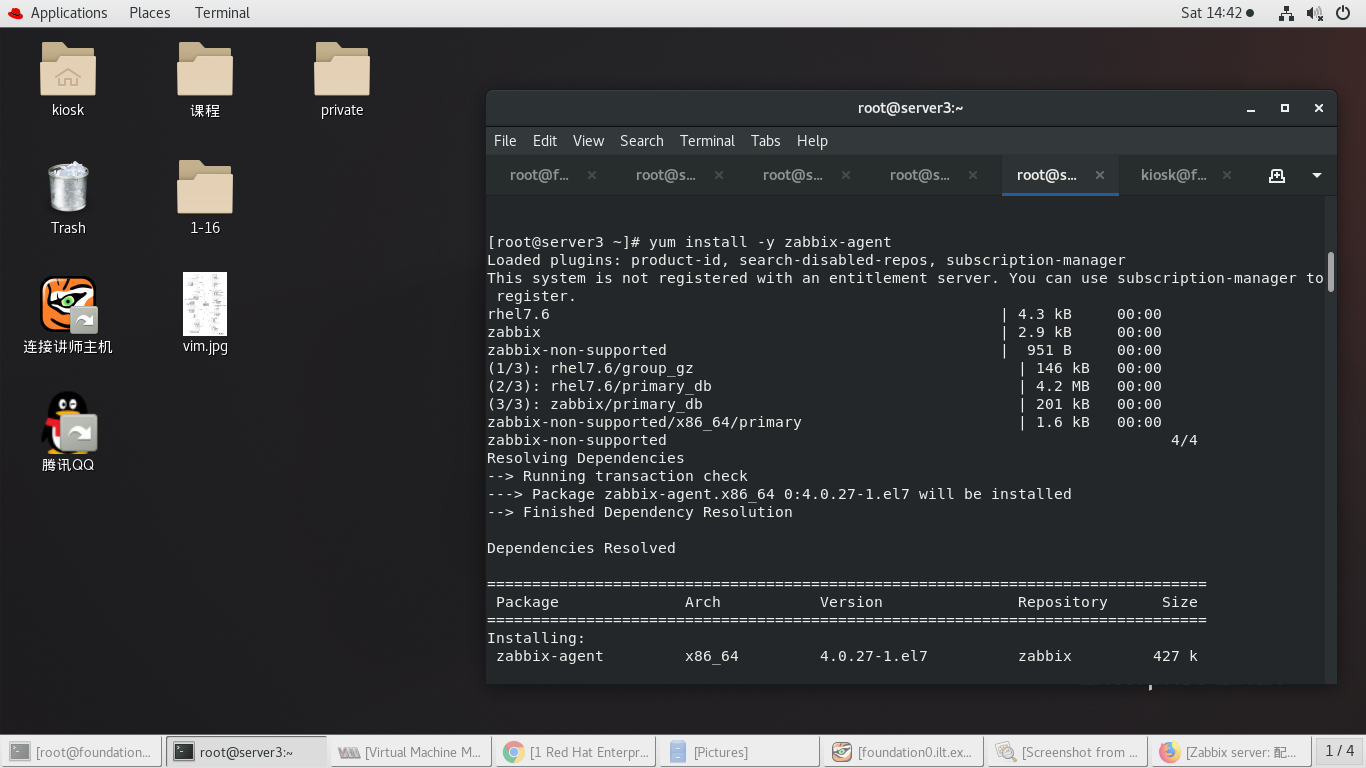Viewport: 1366px width, 768px height.
Task: Open the private folder icon
Action: pos(341,68)
